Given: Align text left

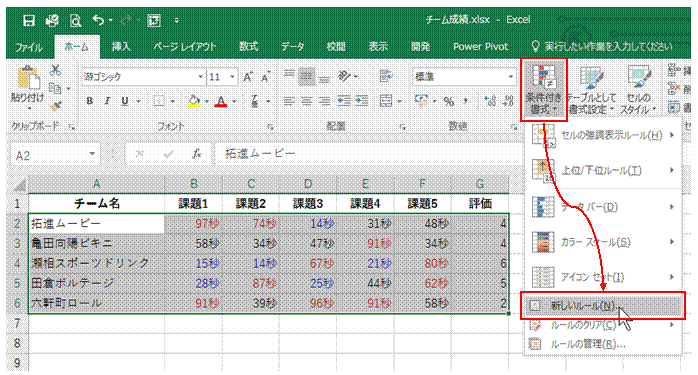Looking at the screenshot, I should (x=289, y=102).
